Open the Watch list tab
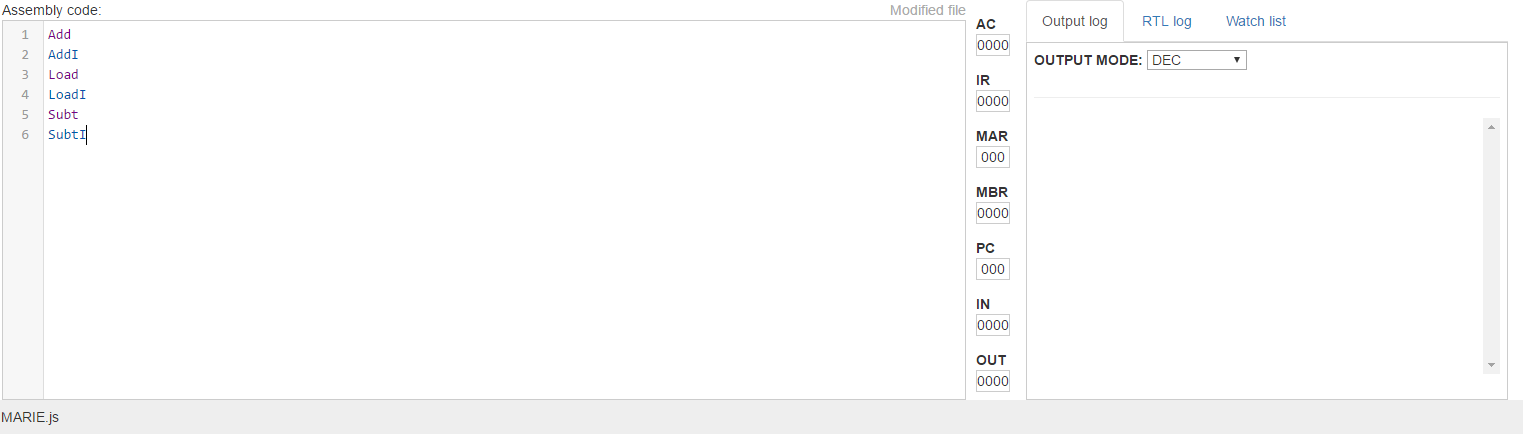The width and height of the screenshot is (1525, 447). coord(1255,21)
